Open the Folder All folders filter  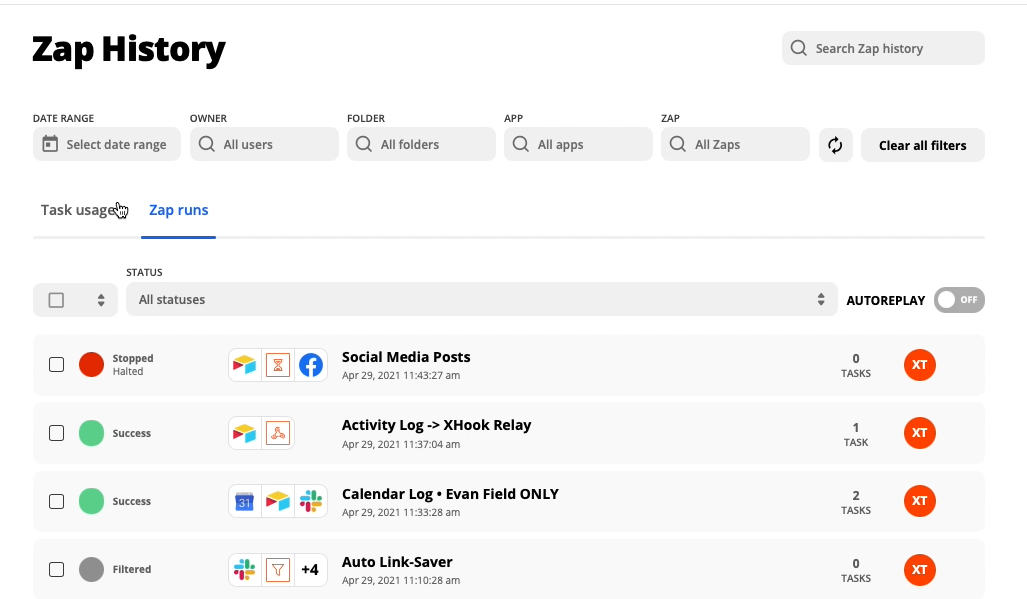click(421, 144)
